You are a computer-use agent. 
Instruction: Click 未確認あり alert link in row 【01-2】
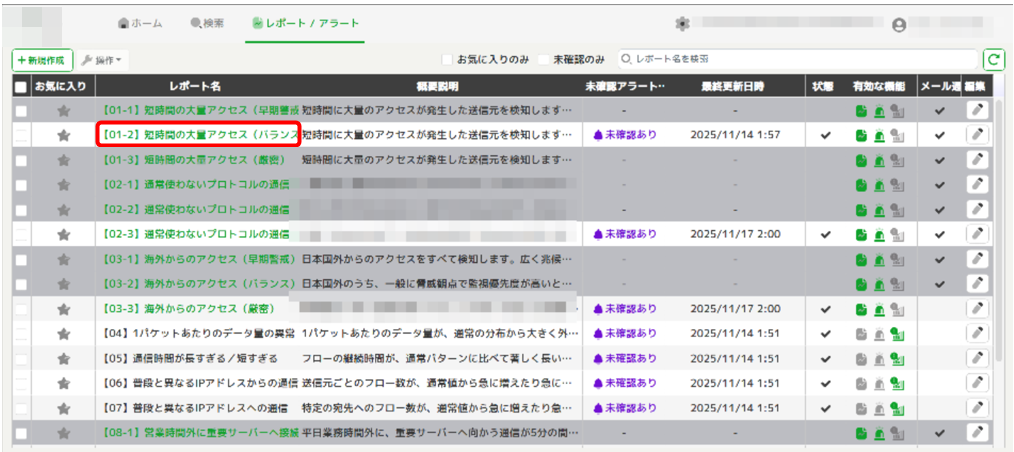click(x=625, y=135)
